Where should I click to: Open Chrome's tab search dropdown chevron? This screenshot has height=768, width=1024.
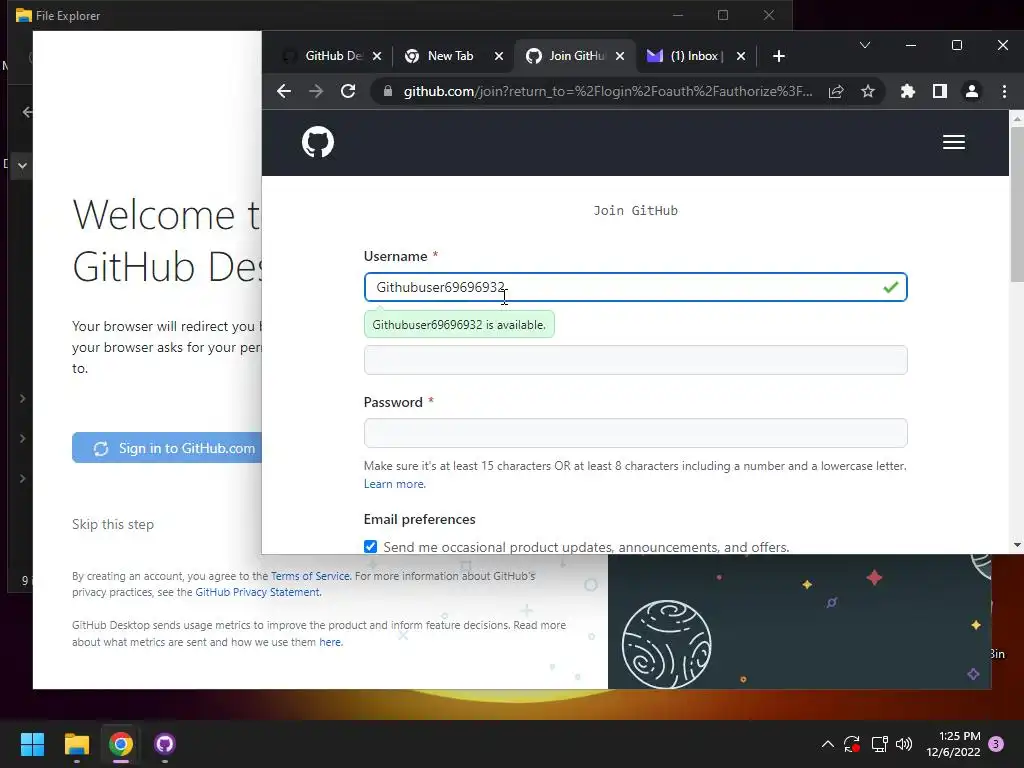click(865, 45)
